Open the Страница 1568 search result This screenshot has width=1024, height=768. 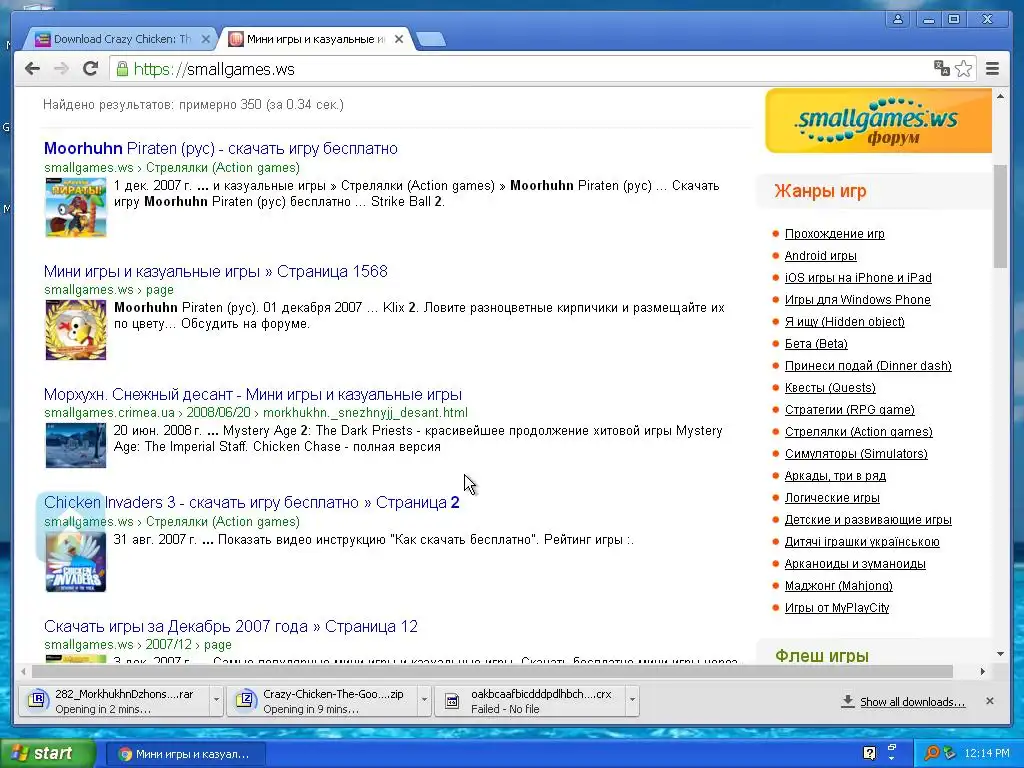(x=216, y=271)
